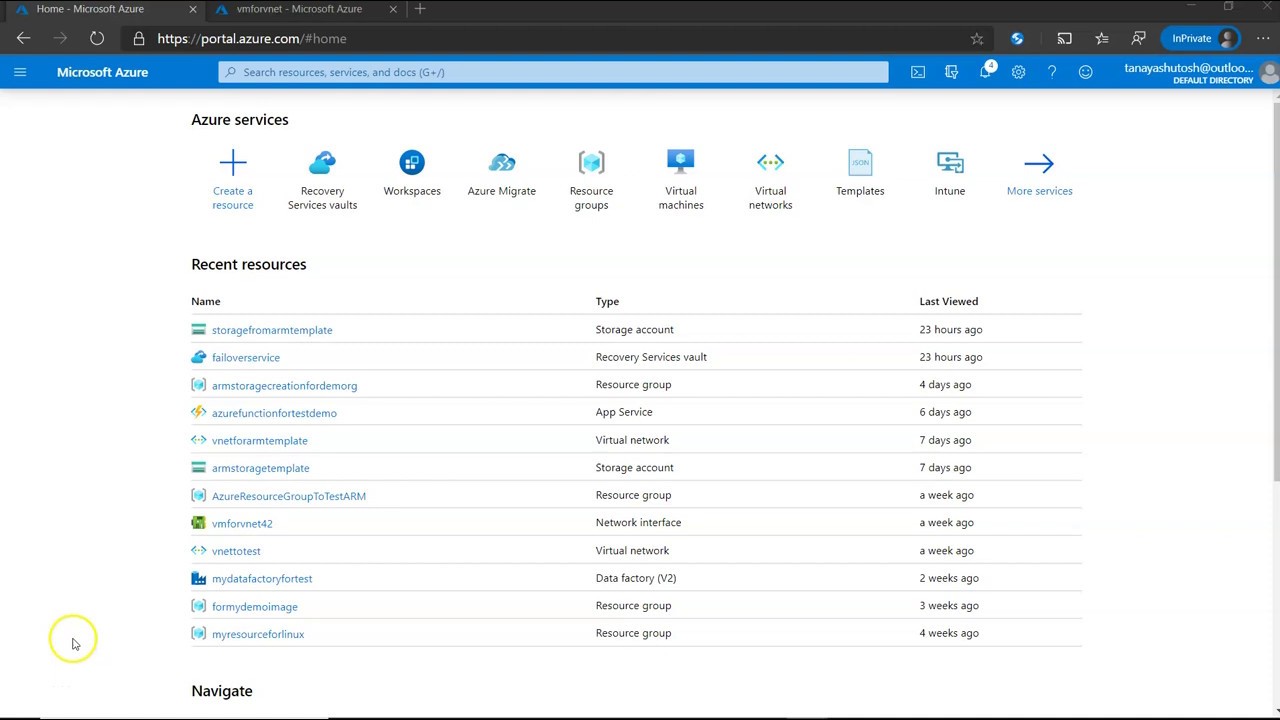The height and width of the screenshot is (720, 1280).
Task: Add page to favorites star icon
Action: click(x=977, y=38)
